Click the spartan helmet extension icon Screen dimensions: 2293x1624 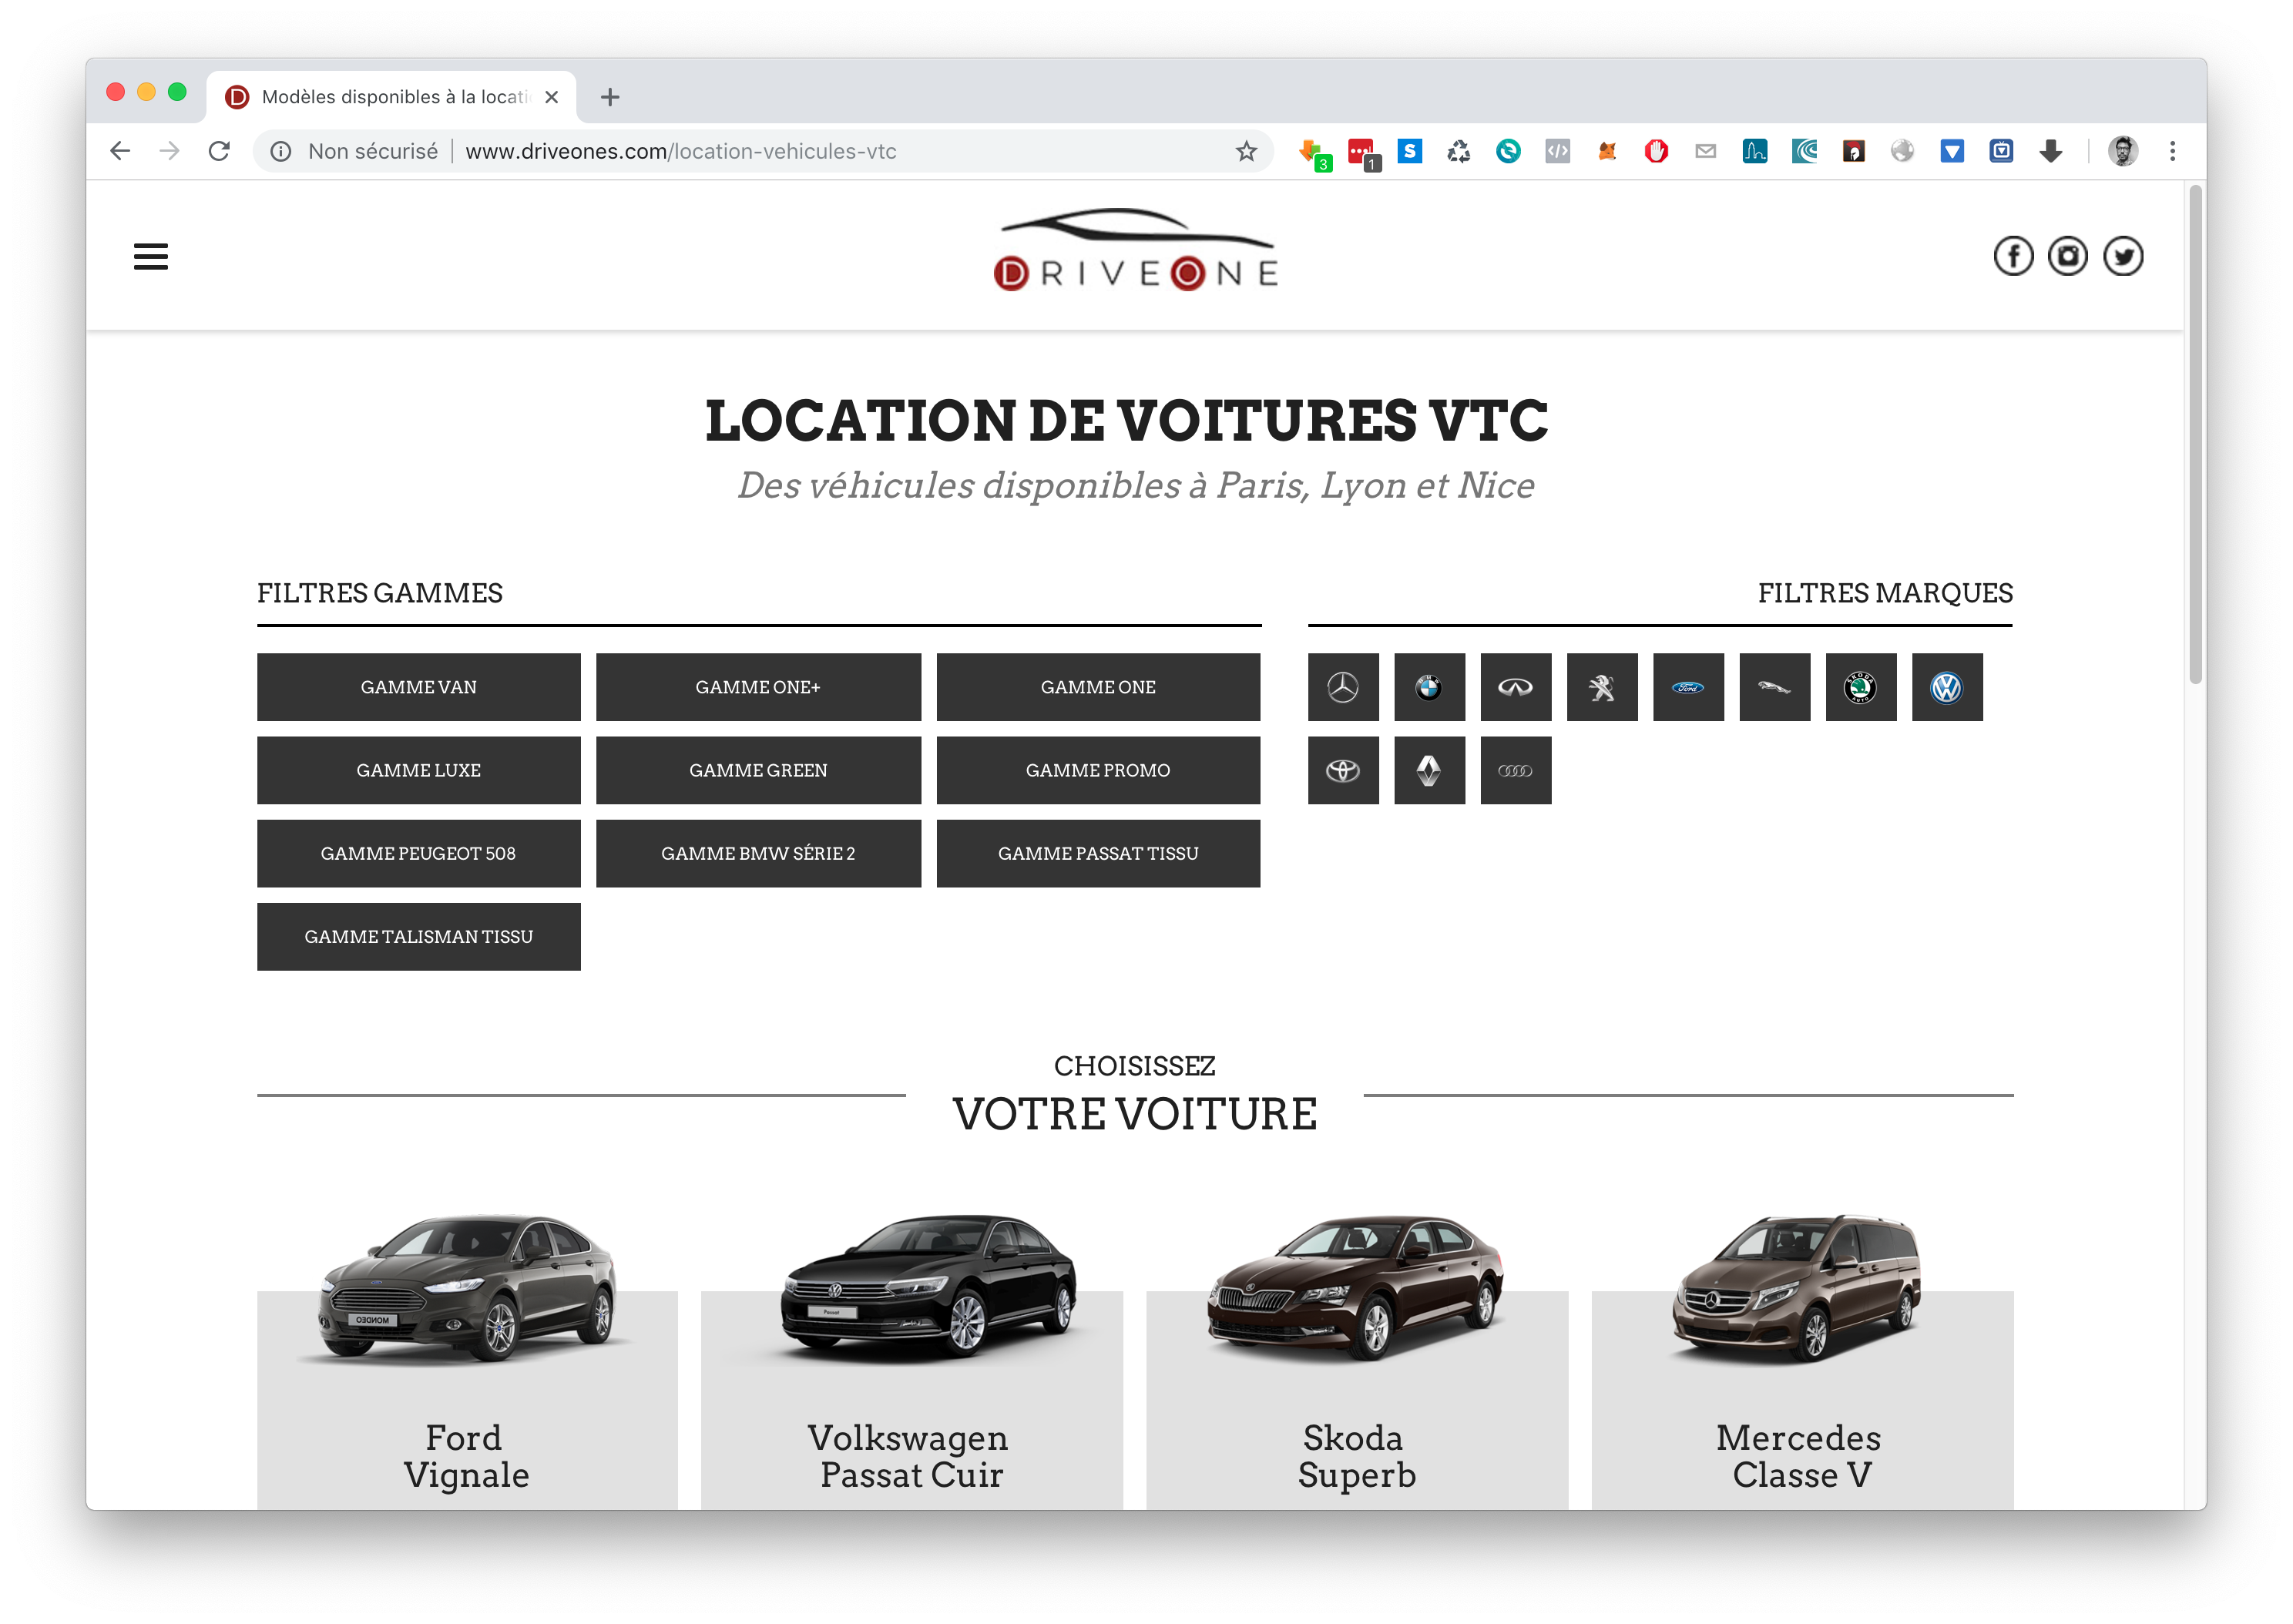(1853, 151)
